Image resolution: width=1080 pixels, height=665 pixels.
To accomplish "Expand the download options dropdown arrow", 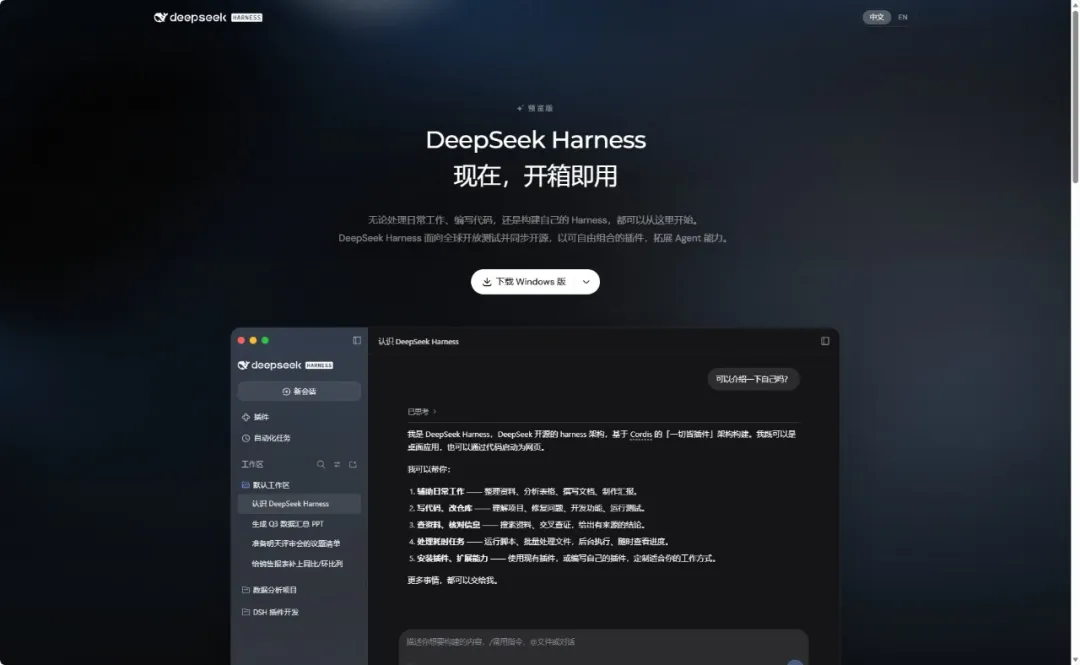I will (x=585, y=282).
